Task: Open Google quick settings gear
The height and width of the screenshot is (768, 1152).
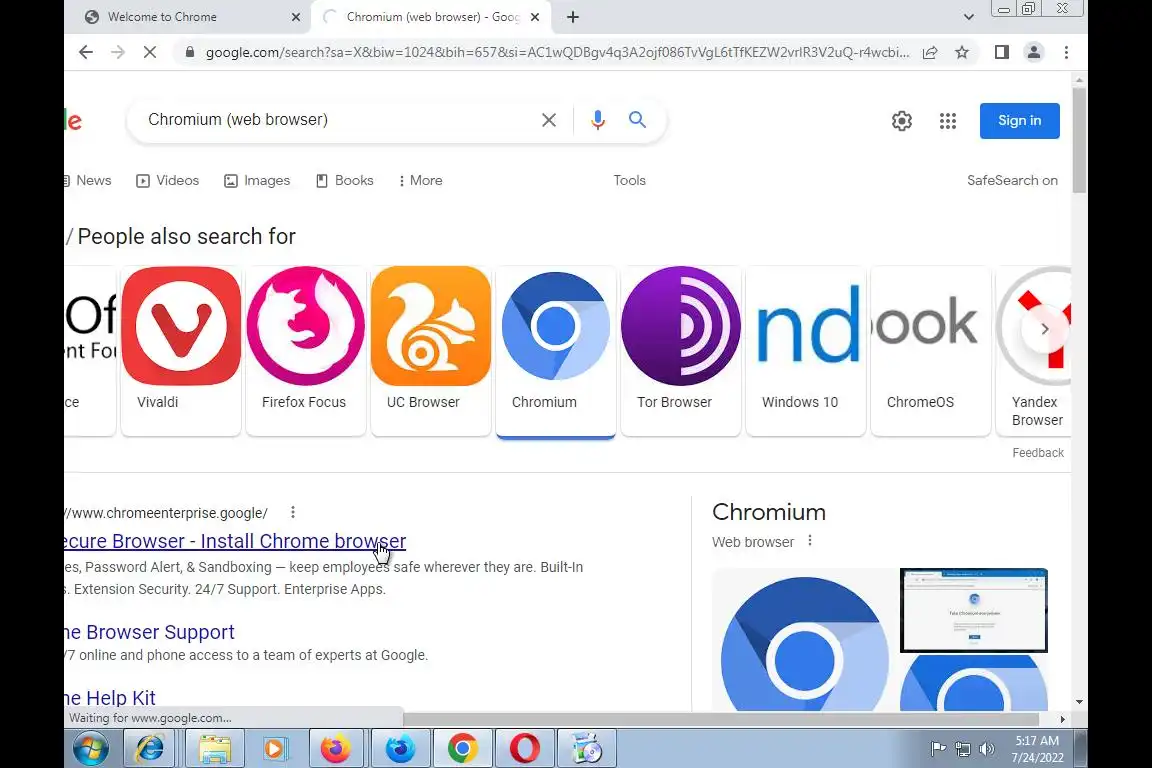Action: coord(901,121)
